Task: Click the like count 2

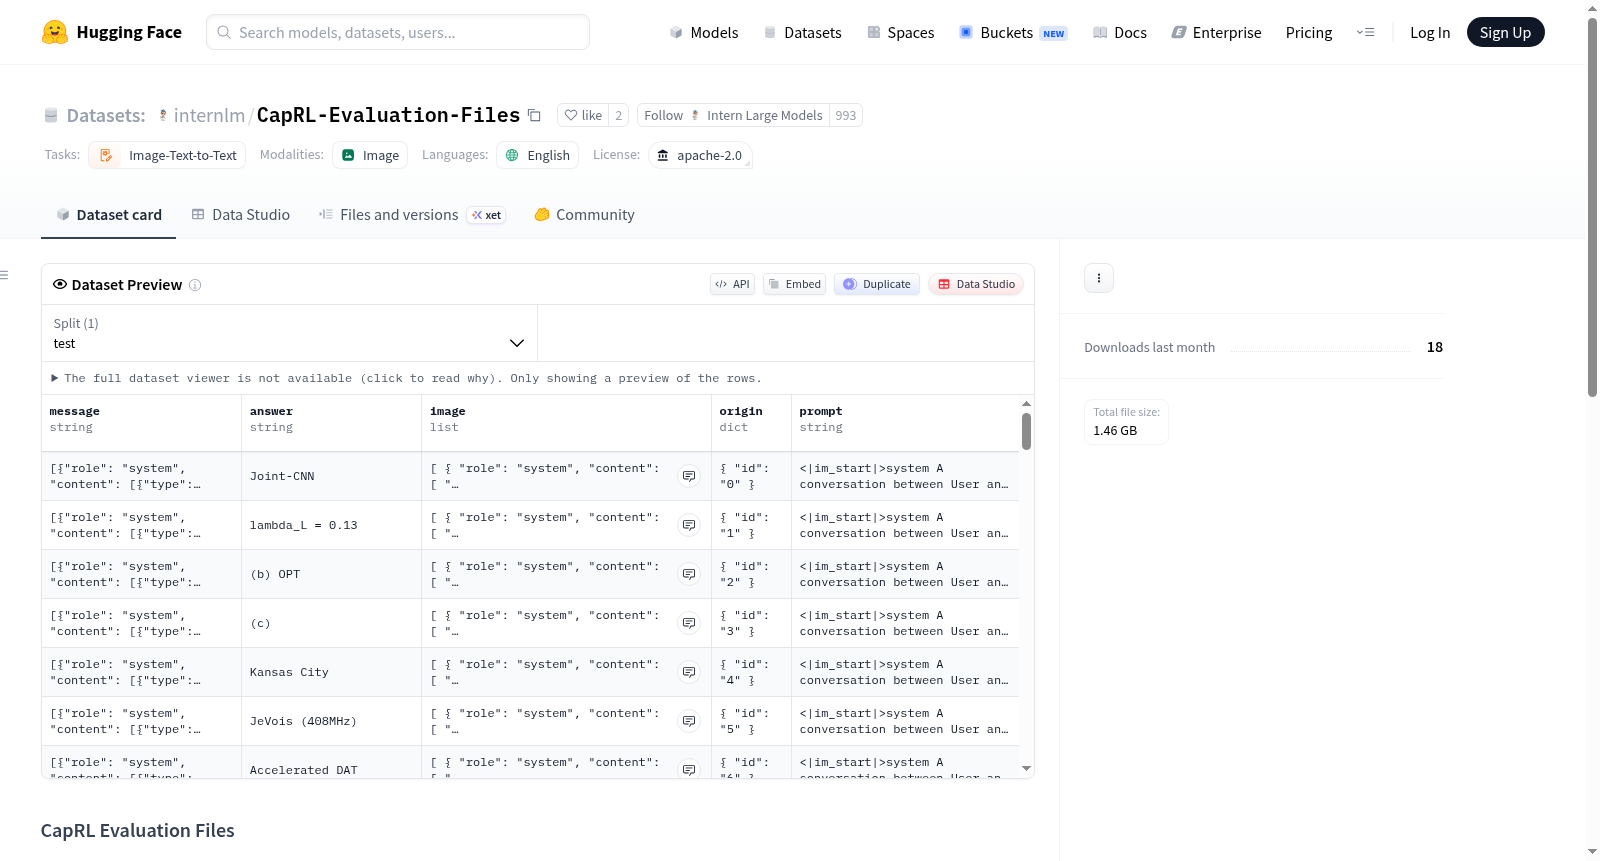Action: (x=619, y=115)
